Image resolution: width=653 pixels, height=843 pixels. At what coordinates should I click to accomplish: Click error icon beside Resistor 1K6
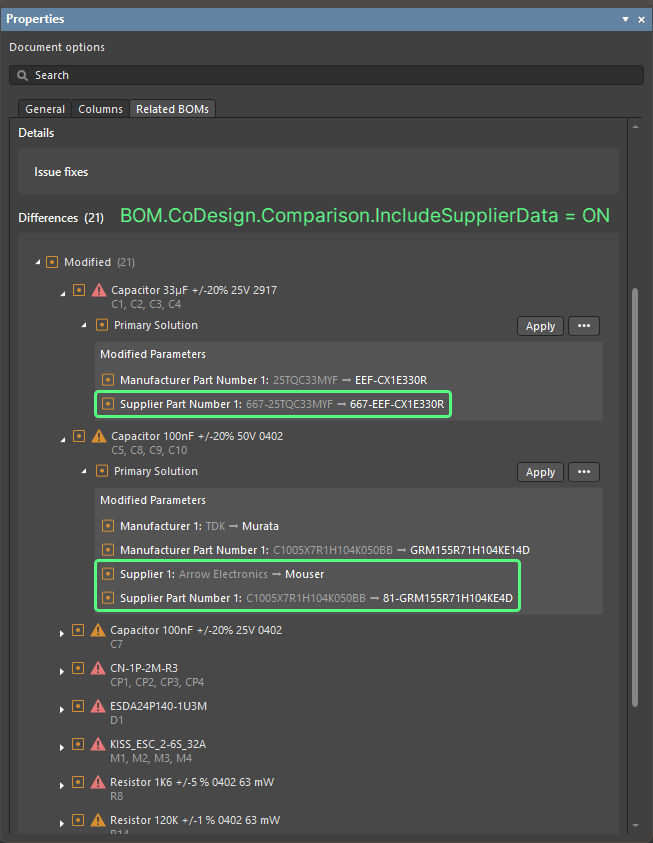(98, 782)
